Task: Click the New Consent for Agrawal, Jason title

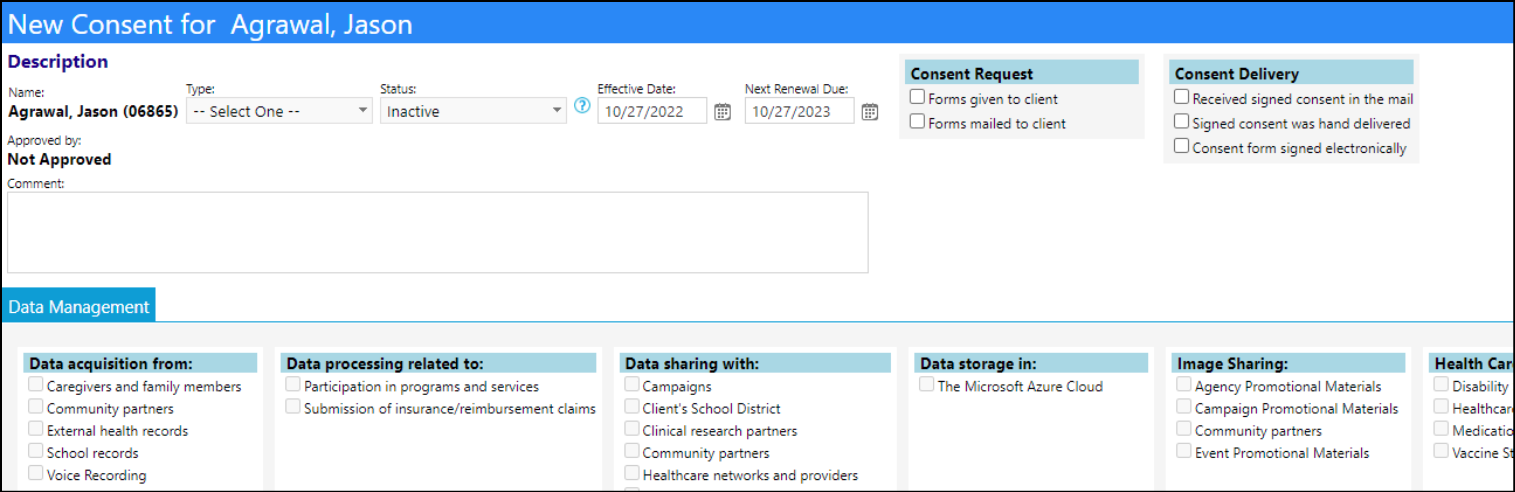Action: coord(210,24)
